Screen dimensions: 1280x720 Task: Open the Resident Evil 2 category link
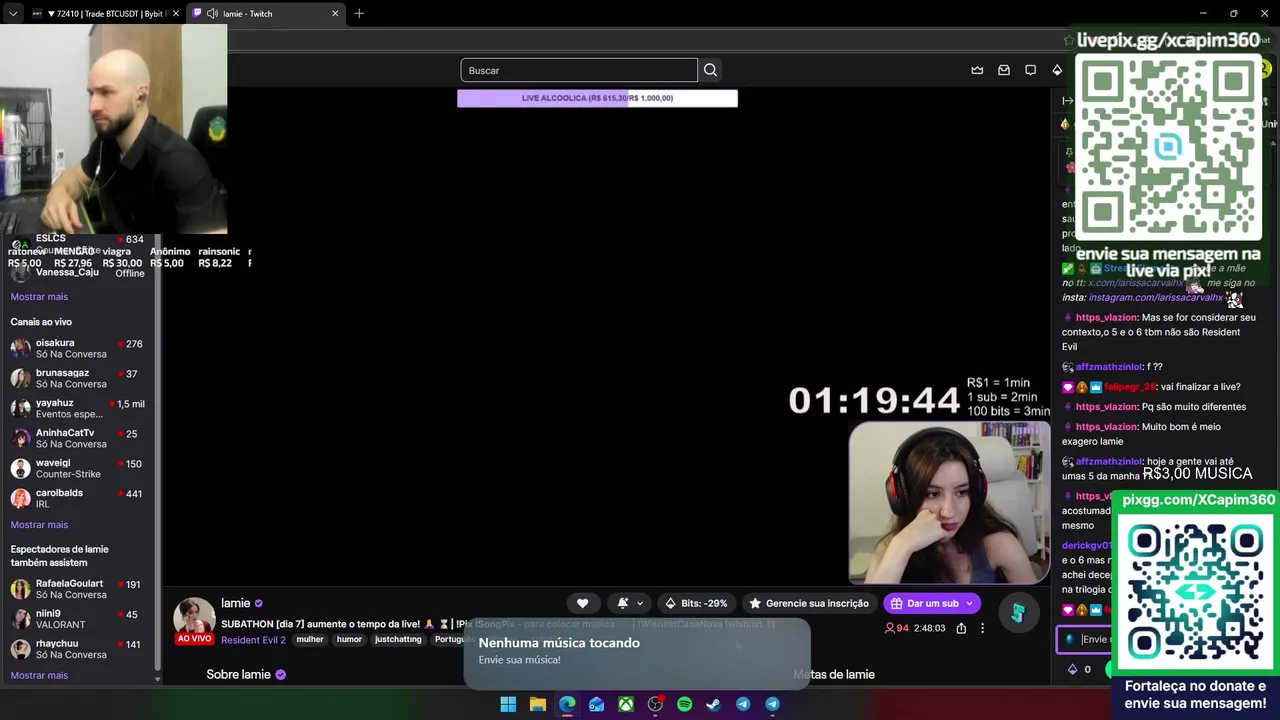click(x=253, y=640)
